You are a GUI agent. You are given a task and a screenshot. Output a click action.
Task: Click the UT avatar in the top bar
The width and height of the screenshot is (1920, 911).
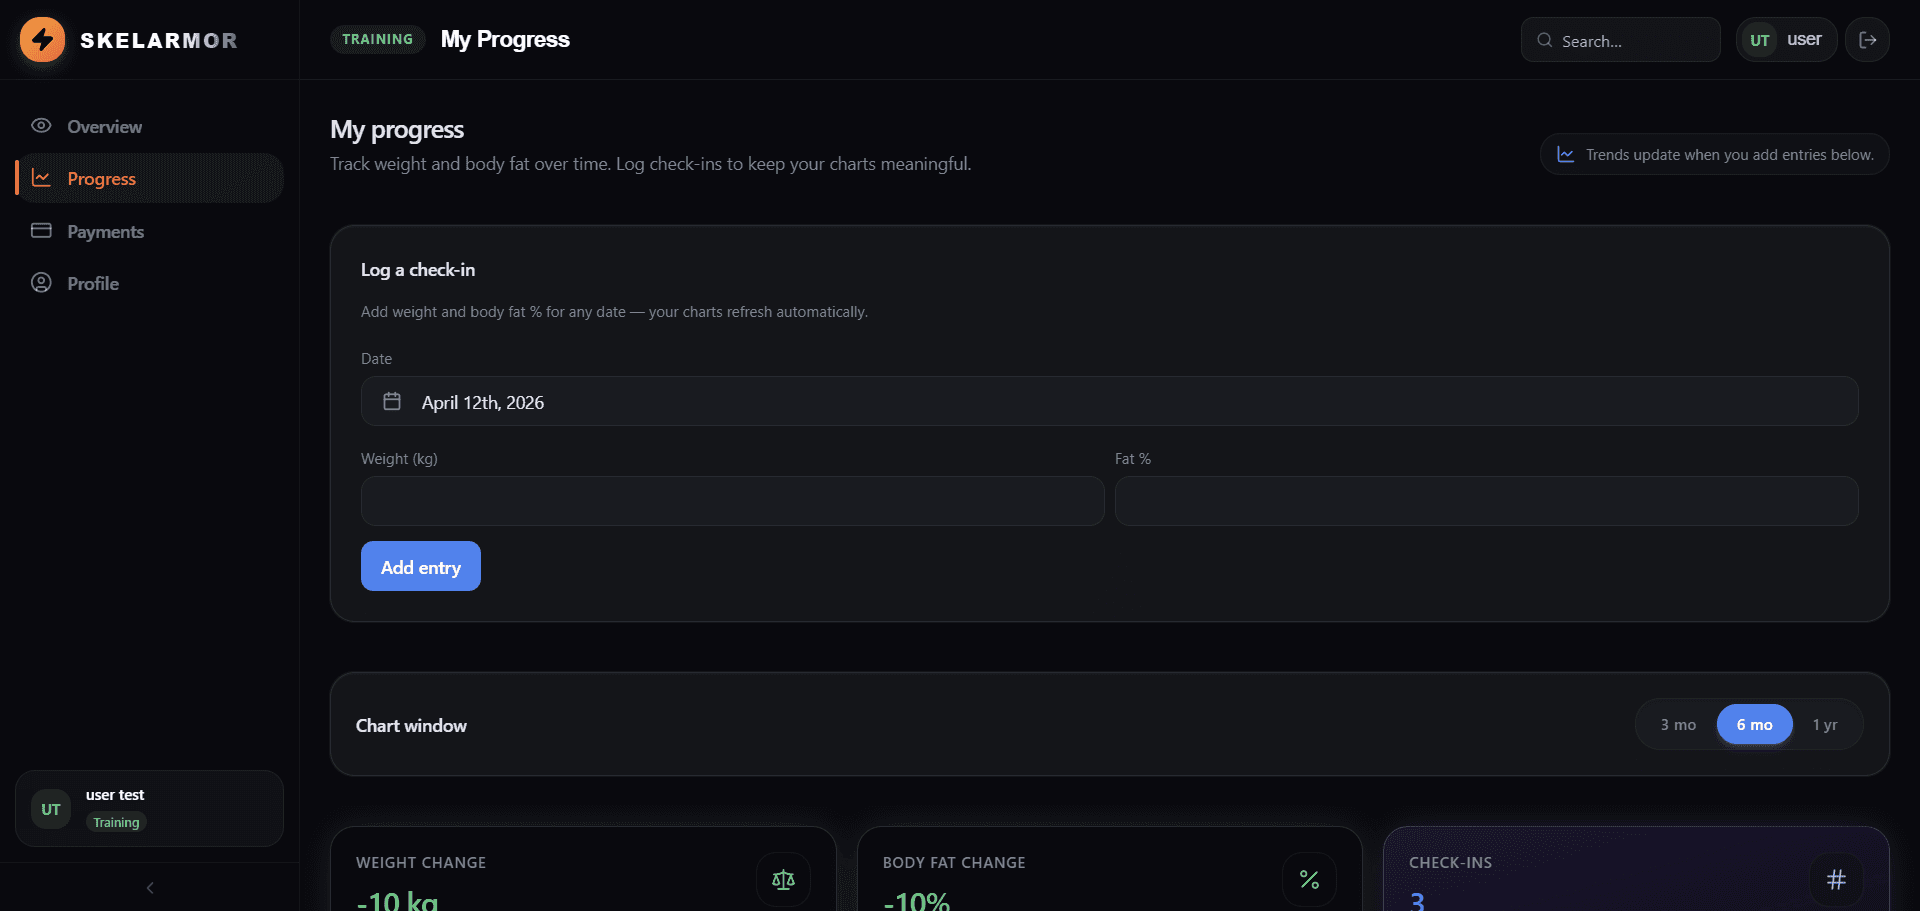click(x=1759, y=40)
